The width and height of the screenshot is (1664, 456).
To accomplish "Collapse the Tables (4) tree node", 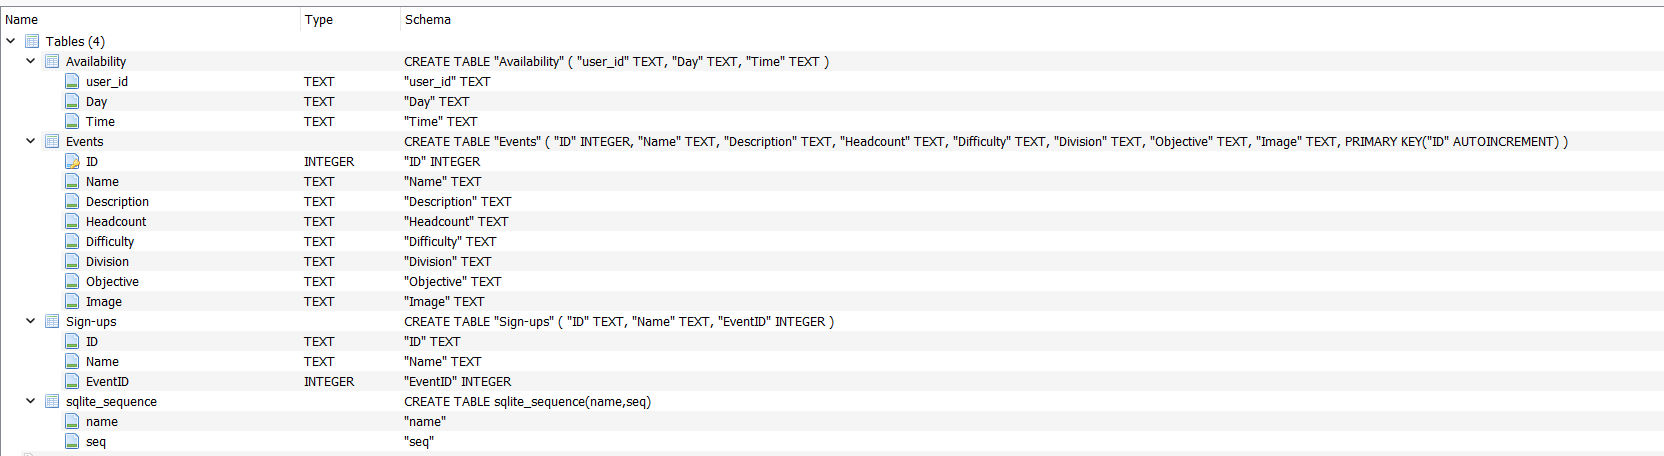I will tap(11, 41).
